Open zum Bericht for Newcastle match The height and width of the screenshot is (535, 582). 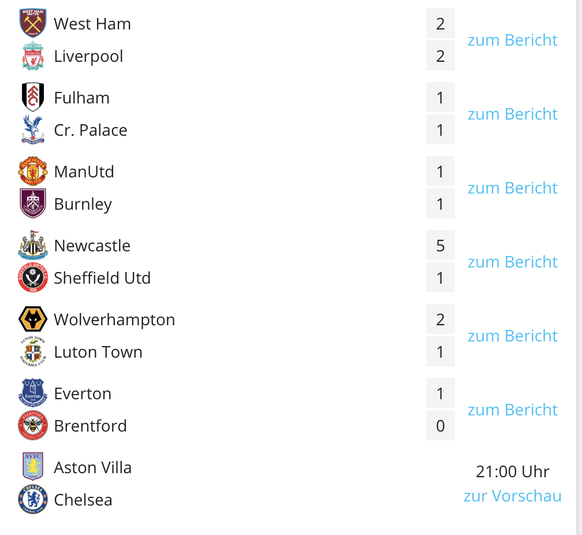[x=512, y=261]
